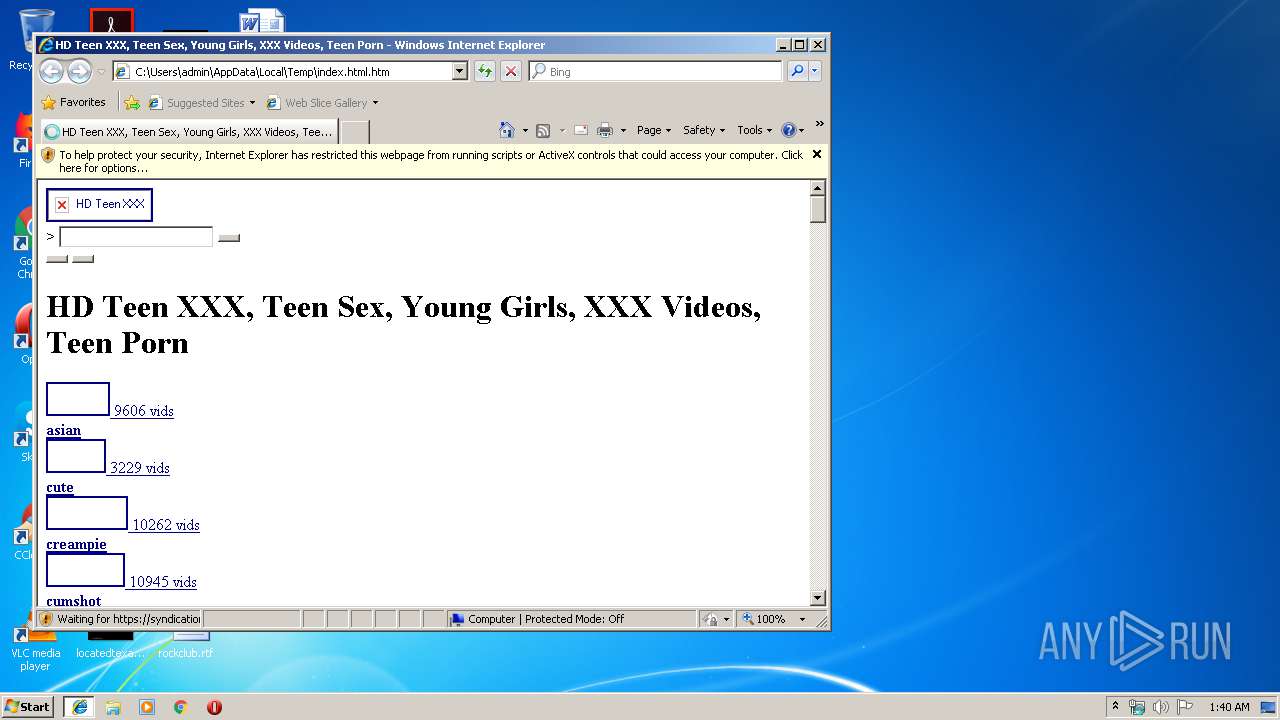The width and height of the screenshot is (1280, 720).
Task: Click the network icon in the system tray
Action: pos(1137,707)
